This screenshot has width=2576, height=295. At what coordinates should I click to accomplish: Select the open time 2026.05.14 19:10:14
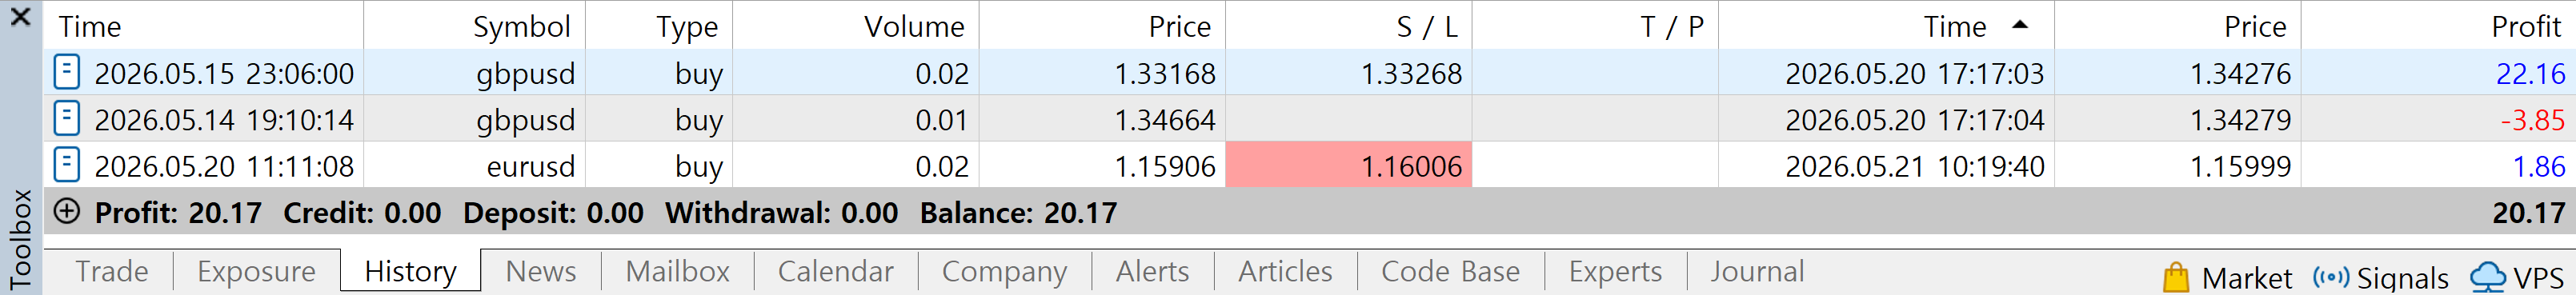(224, 120)
